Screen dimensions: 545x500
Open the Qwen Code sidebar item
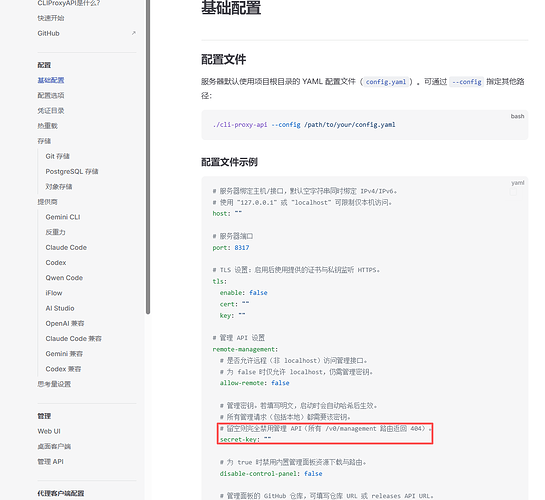click(64, 278)
